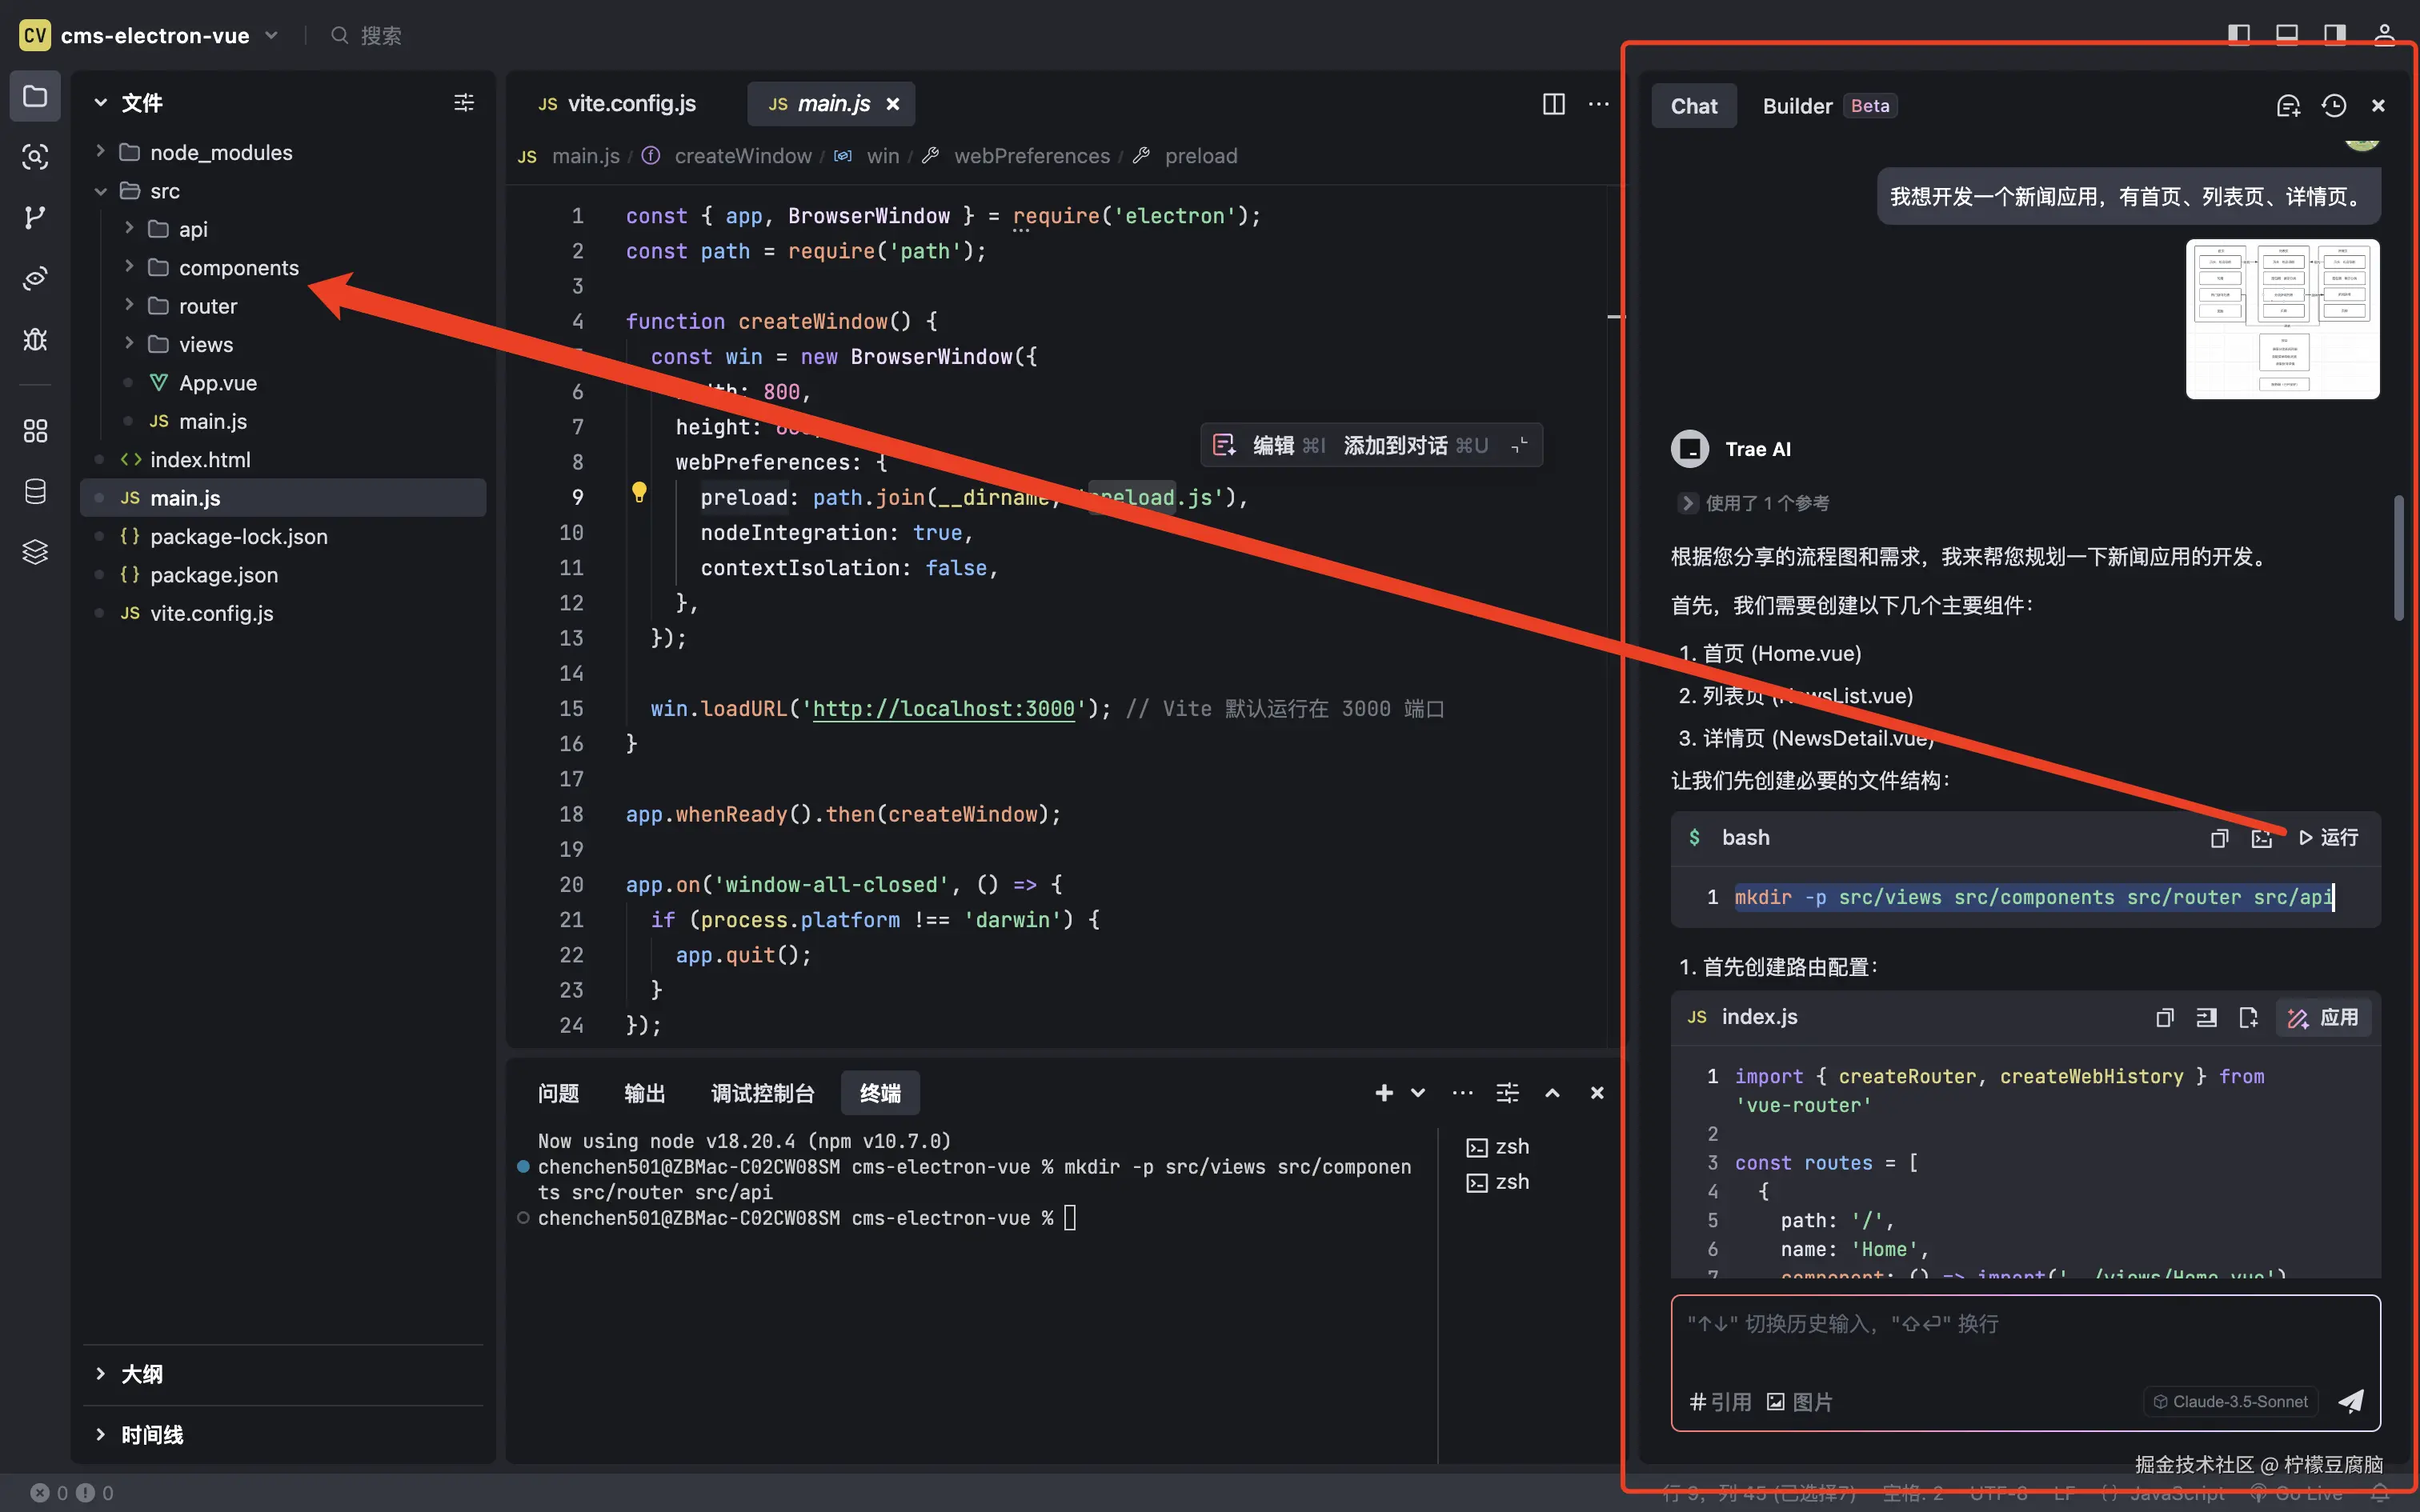The image size is (2420, 1512).
Task: Switch to the 调试控制台 tab
Action: coord(762,1093)
